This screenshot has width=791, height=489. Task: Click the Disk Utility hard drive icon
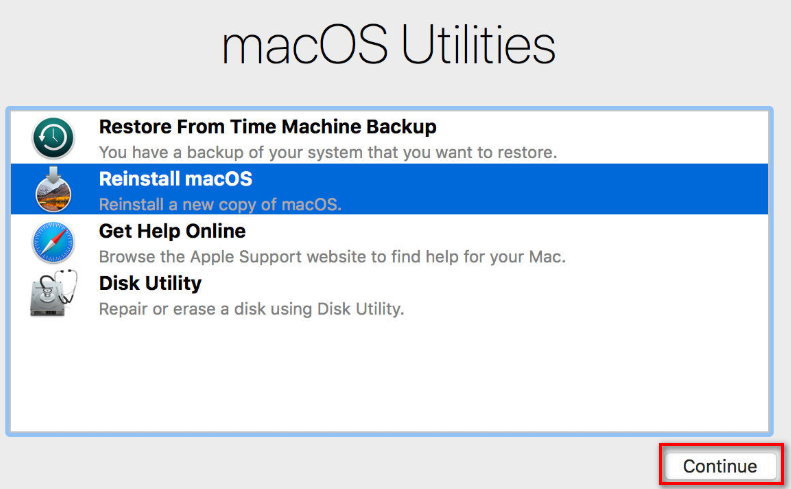point(51,294)
